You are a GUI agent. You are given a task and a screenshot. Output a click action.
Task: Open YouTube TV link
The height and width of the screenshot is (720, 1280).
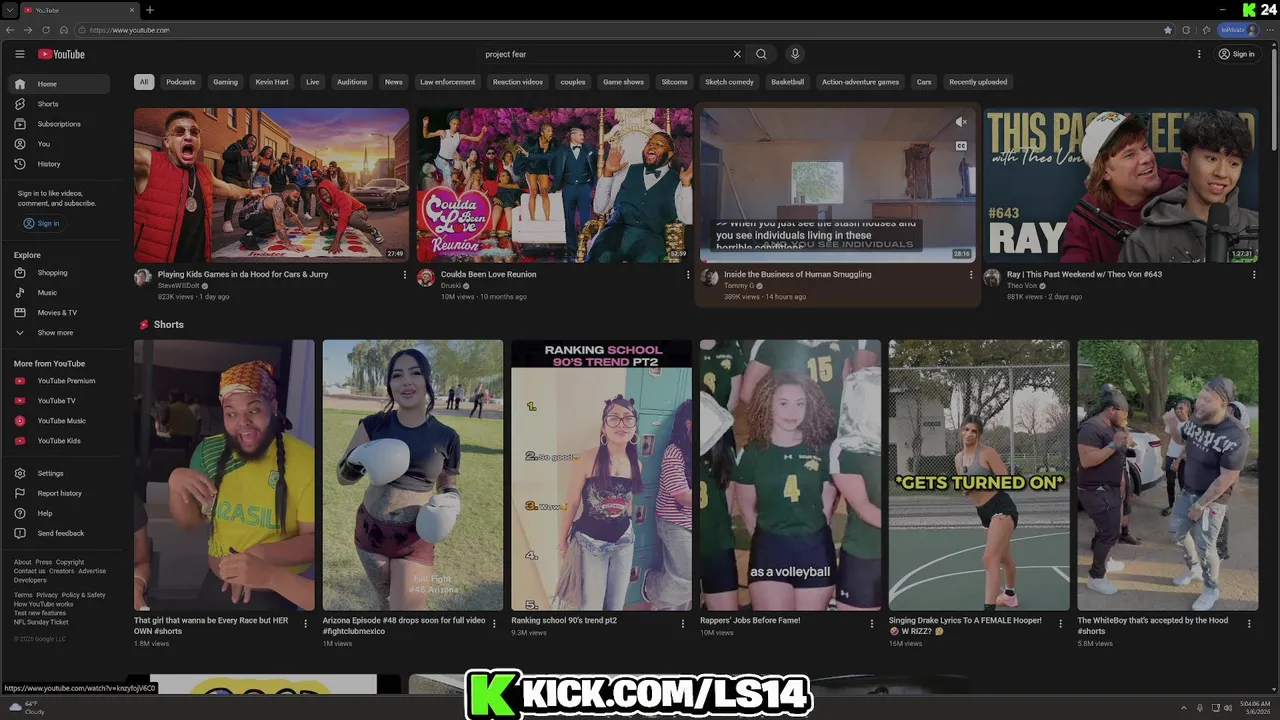point(60,401)
